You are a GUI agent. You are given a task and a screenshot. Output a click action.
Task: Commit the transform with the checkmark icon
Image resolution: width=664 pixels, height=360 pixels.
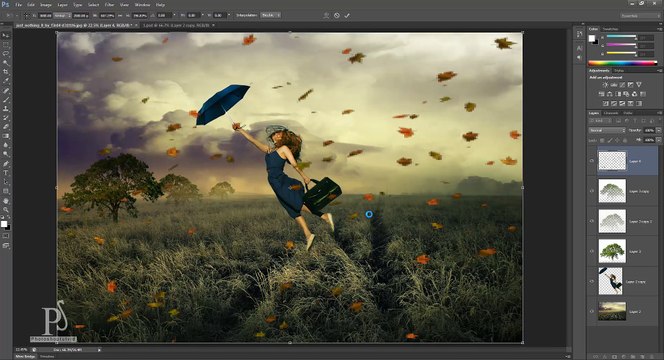pyautogui.click(x=347, y=15)
